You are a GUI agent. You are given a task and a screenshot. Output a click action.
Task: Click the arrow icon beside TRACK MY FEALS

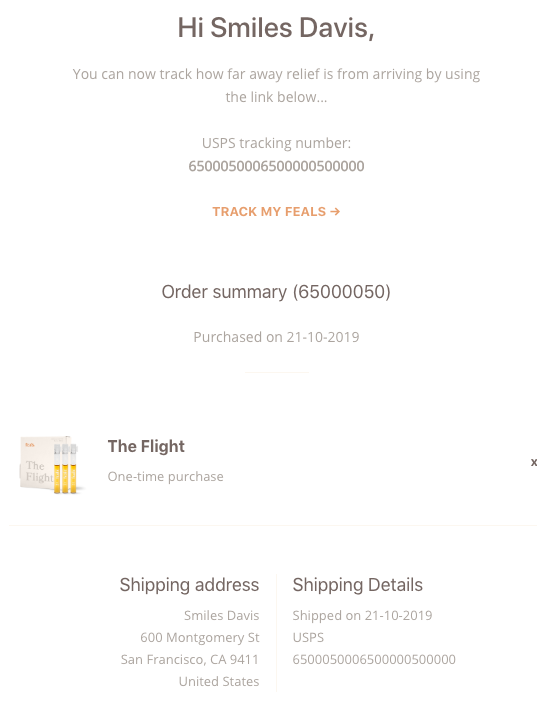[335, 212]
